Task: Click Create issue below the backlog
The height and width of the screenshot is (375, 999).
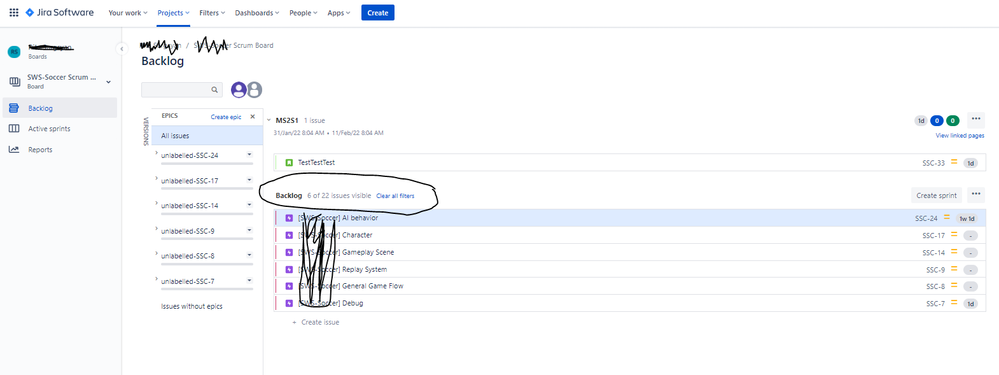Action: click(315, 322)
